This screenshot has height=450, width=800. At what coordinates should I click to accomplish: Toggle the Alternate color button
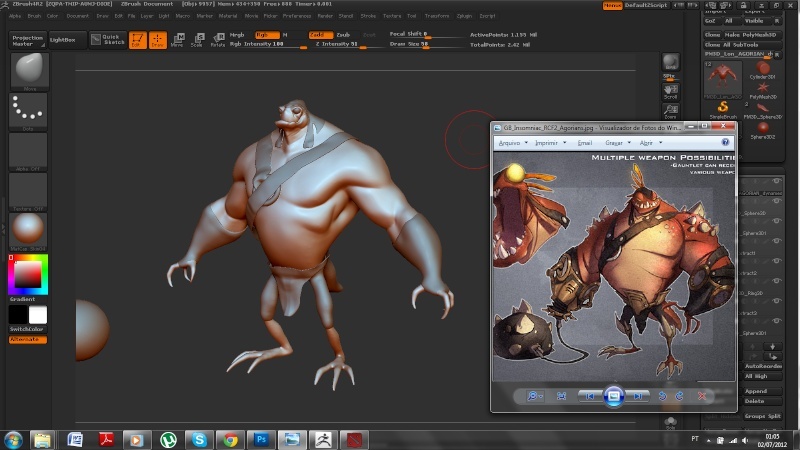[28, 339]
